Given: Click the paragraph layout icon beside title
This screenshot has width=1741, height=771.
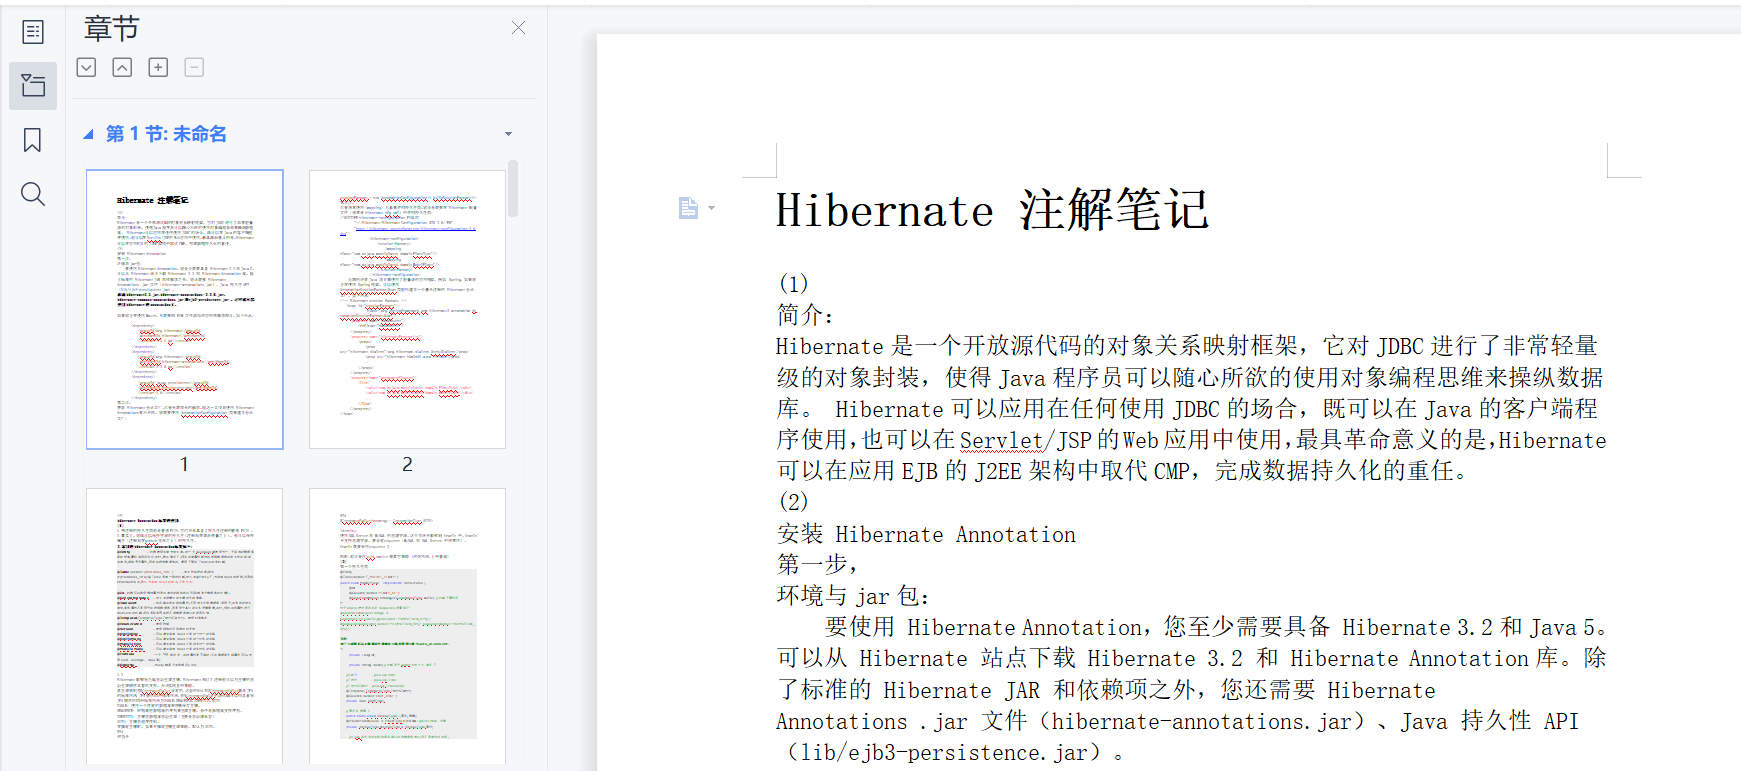Looking at the screenshot, I should point(688,208).
